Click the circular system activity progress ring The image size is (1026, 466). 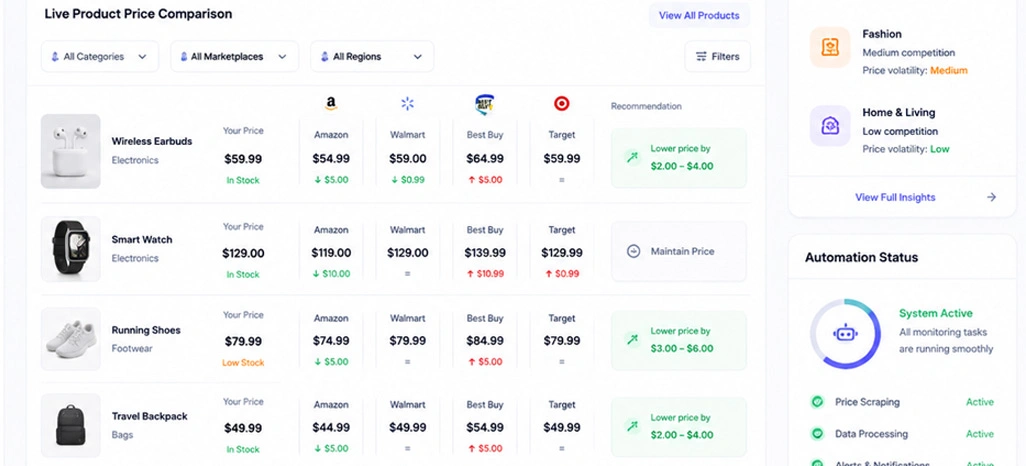845,334
